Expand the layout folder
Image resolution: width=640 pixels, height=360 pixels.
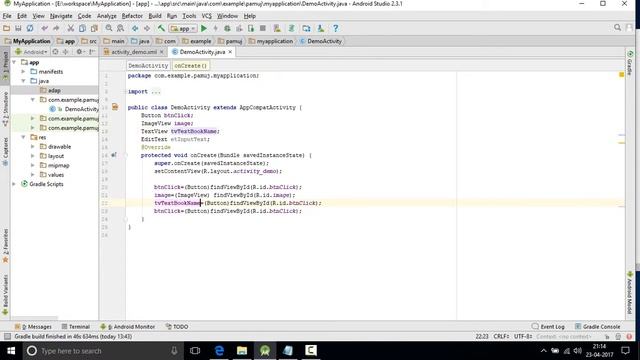pos(33,156)
